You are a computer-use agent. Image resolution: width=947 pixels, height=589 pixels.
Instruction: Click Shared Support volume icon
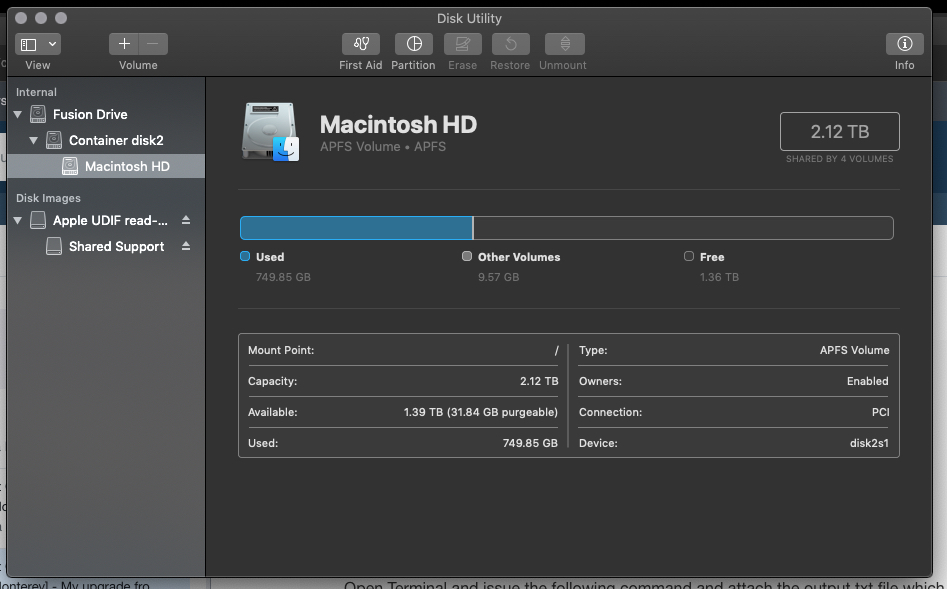point(54,246)
